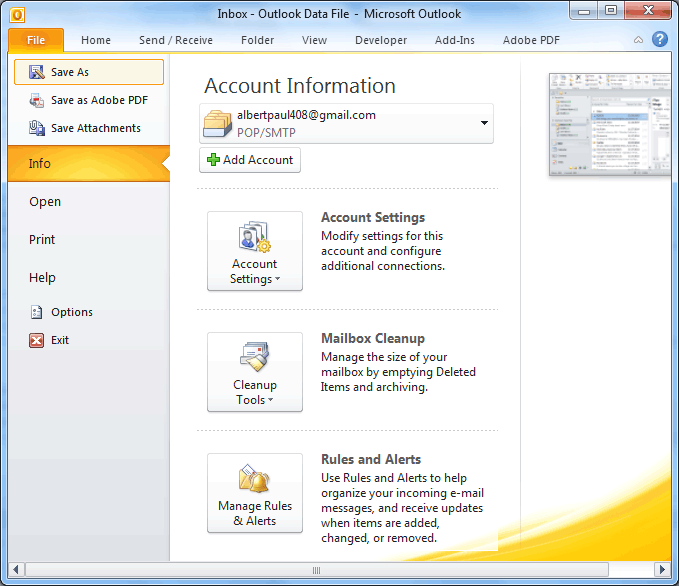Screen dimensions: 679x586
Task: Maximize the Outlook window
Action: [x=611, y=10]
